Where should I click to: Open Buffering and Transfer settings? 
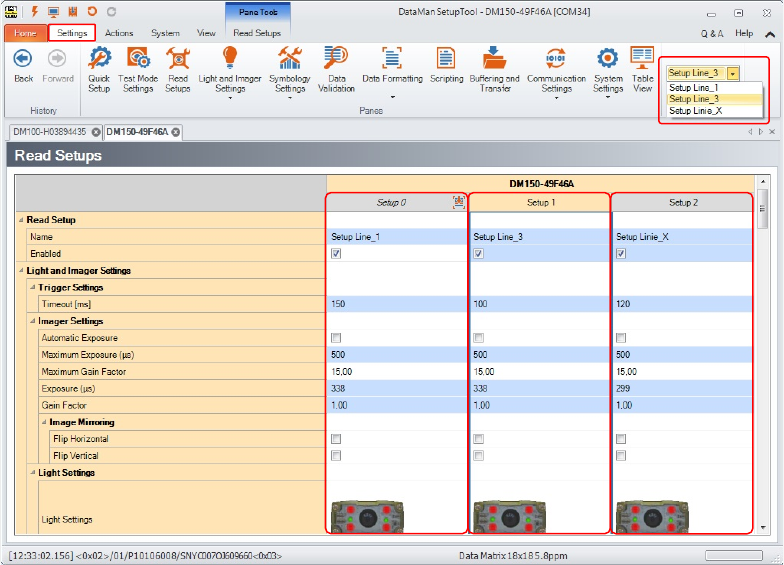[x=495, y=68]
